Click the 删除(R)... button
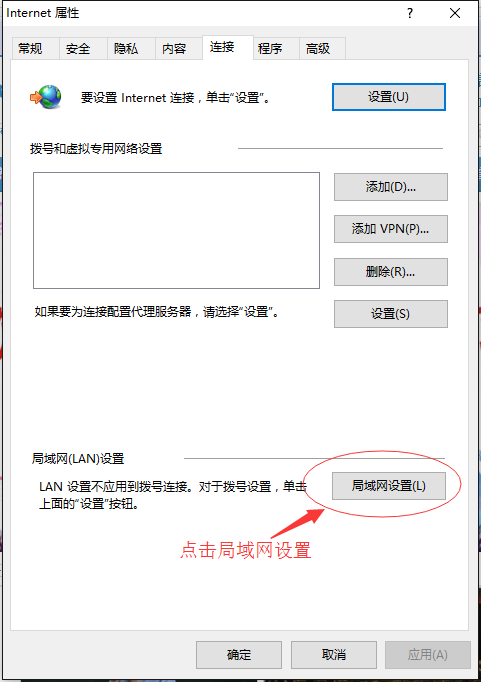481x682 pixels. coord(391,272)
